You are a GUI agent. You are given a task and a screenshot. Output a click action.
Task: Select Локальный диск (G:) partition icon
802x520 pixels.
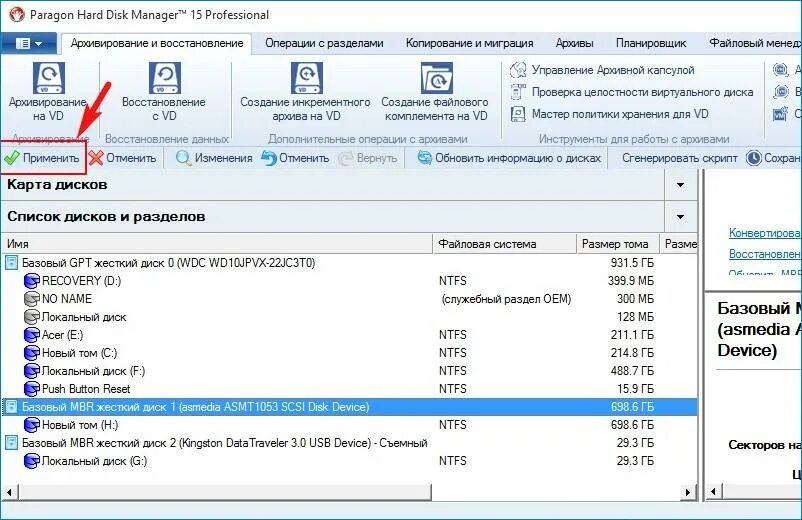31,461
